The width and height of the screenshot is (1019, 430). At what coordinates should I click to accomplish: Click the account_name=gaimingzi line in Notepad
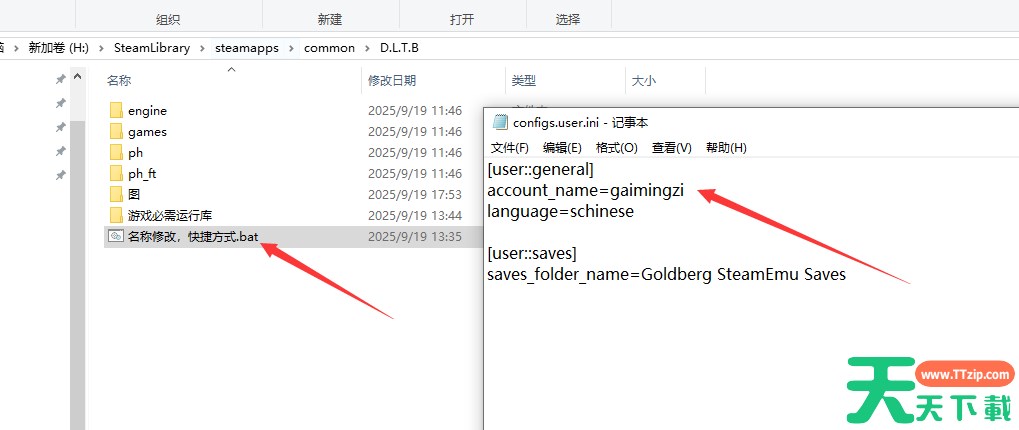[x=585, y=190]
